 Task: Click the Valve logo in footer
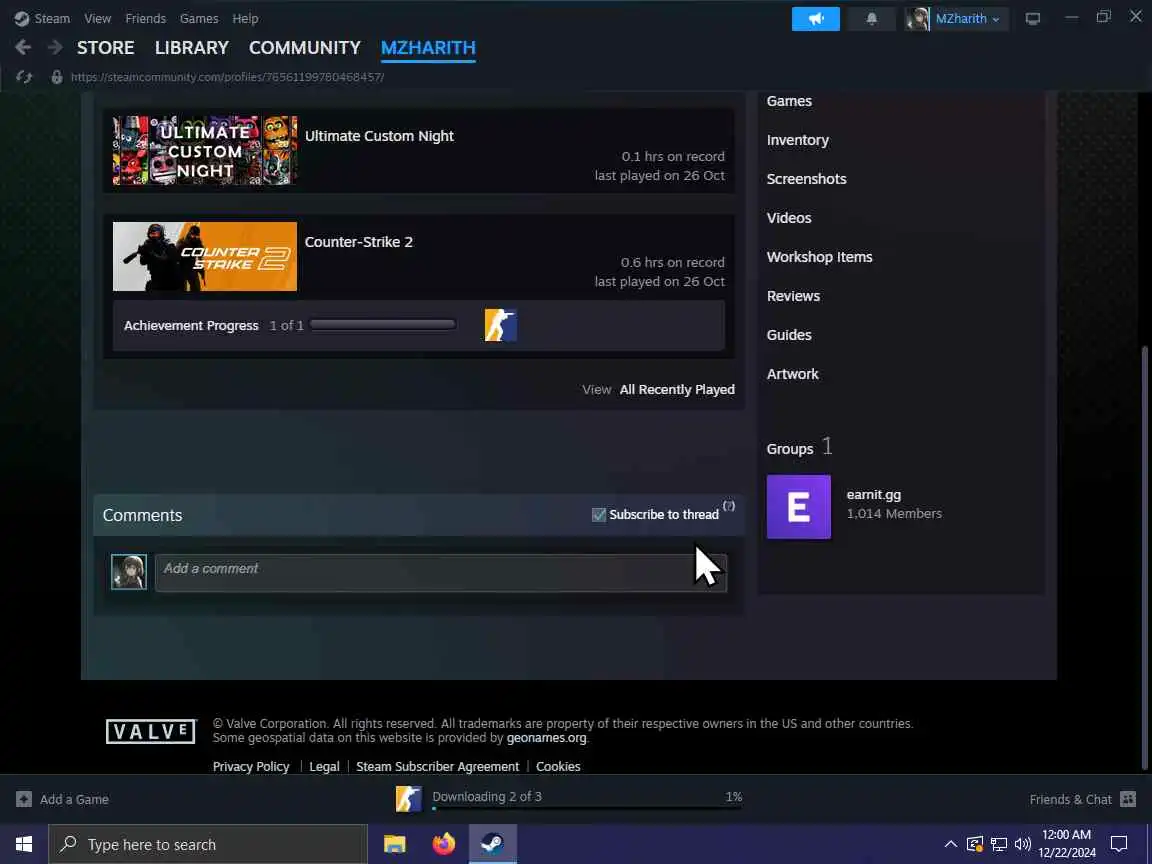point(151,731)
